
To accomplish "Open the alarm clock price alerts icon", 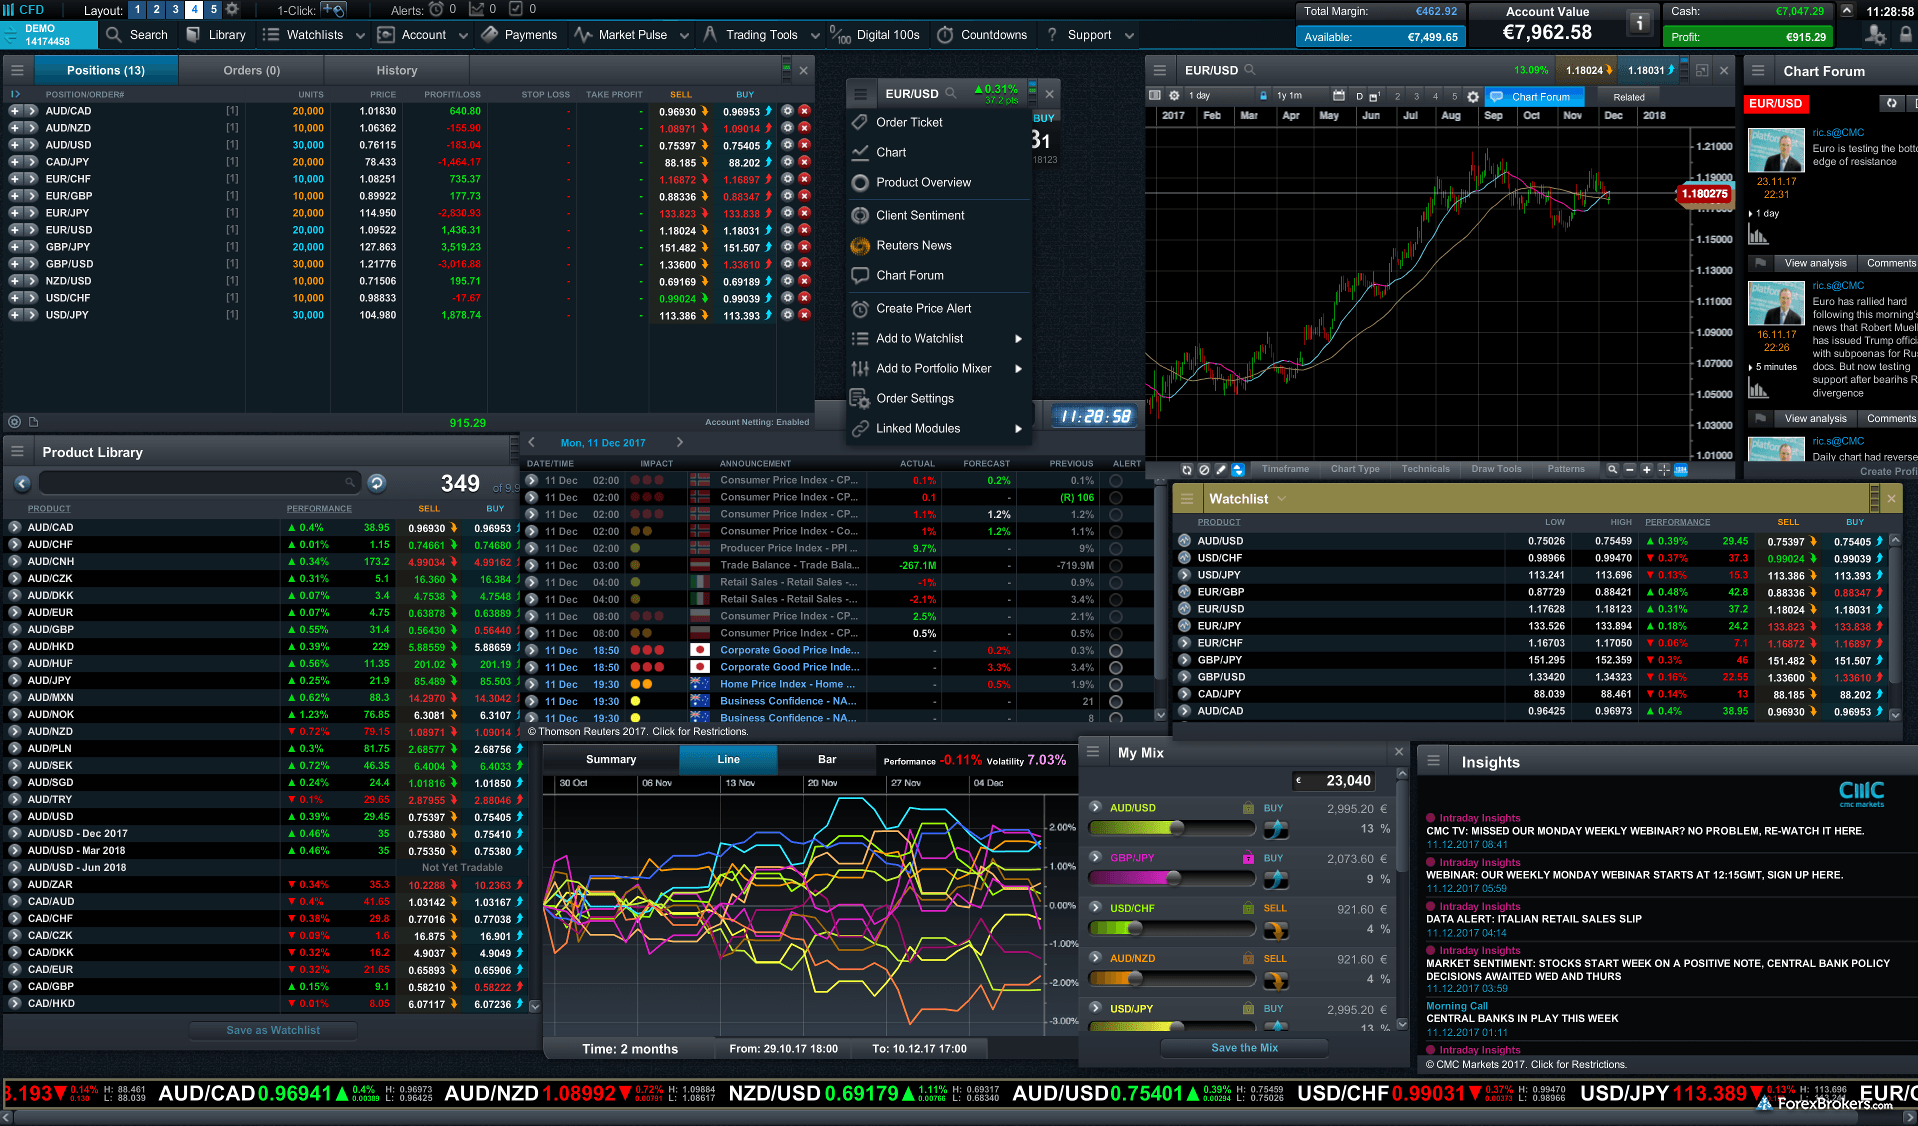I will 436,9.
